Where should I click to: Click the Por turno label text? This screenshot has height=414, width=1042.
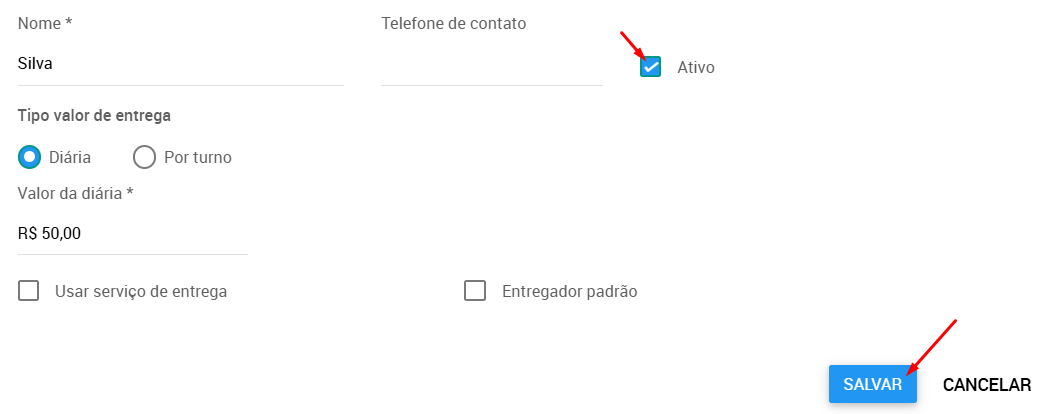(198, 157)
